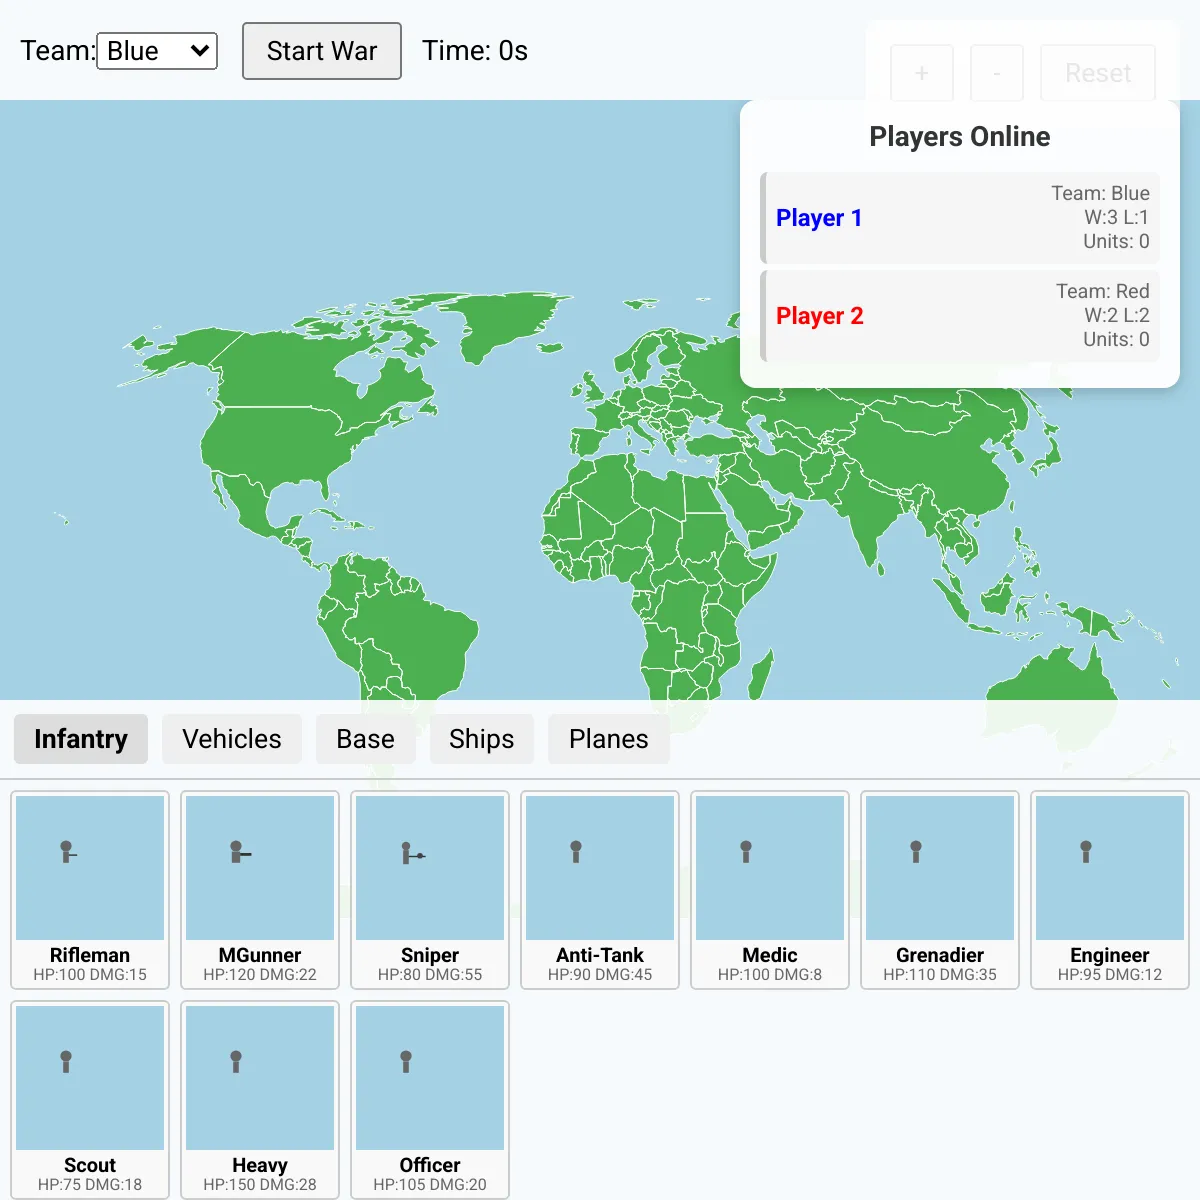Choose the Medic unit
Screen dimensions: 1200x1200
point(770,890)
